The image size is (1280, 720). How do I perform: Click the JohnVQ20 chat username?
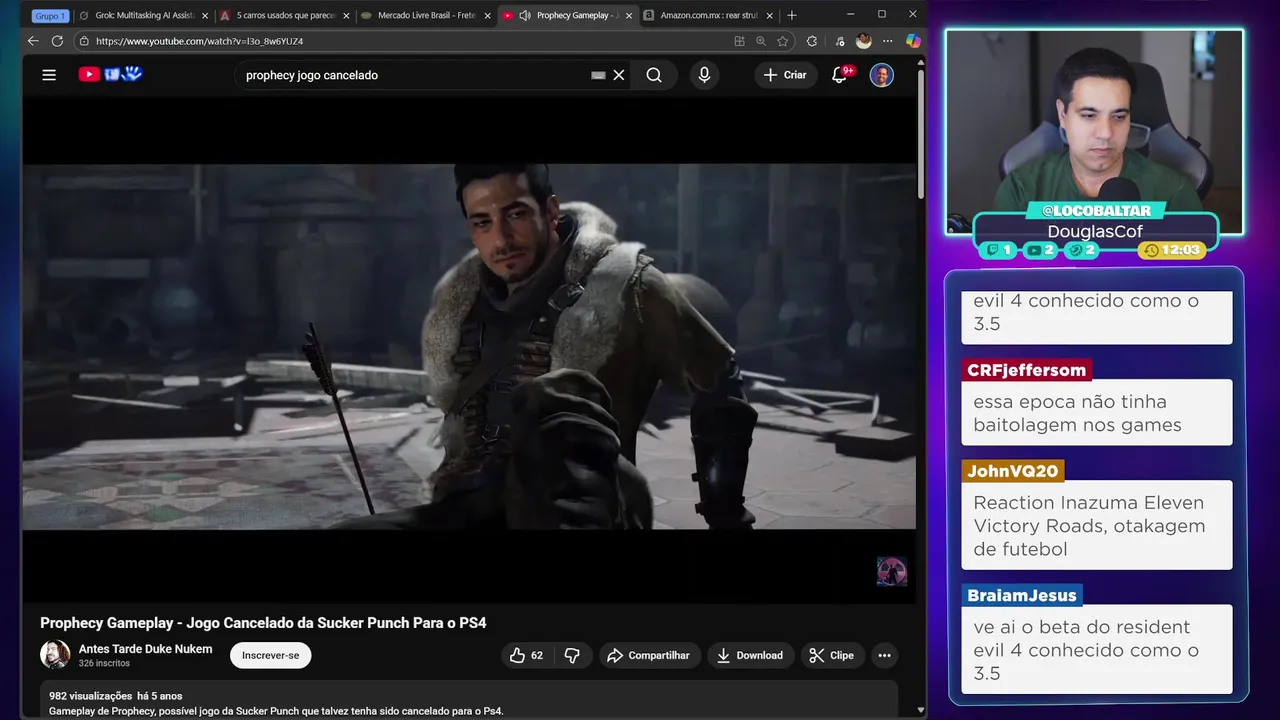[x=1012, y=471]
